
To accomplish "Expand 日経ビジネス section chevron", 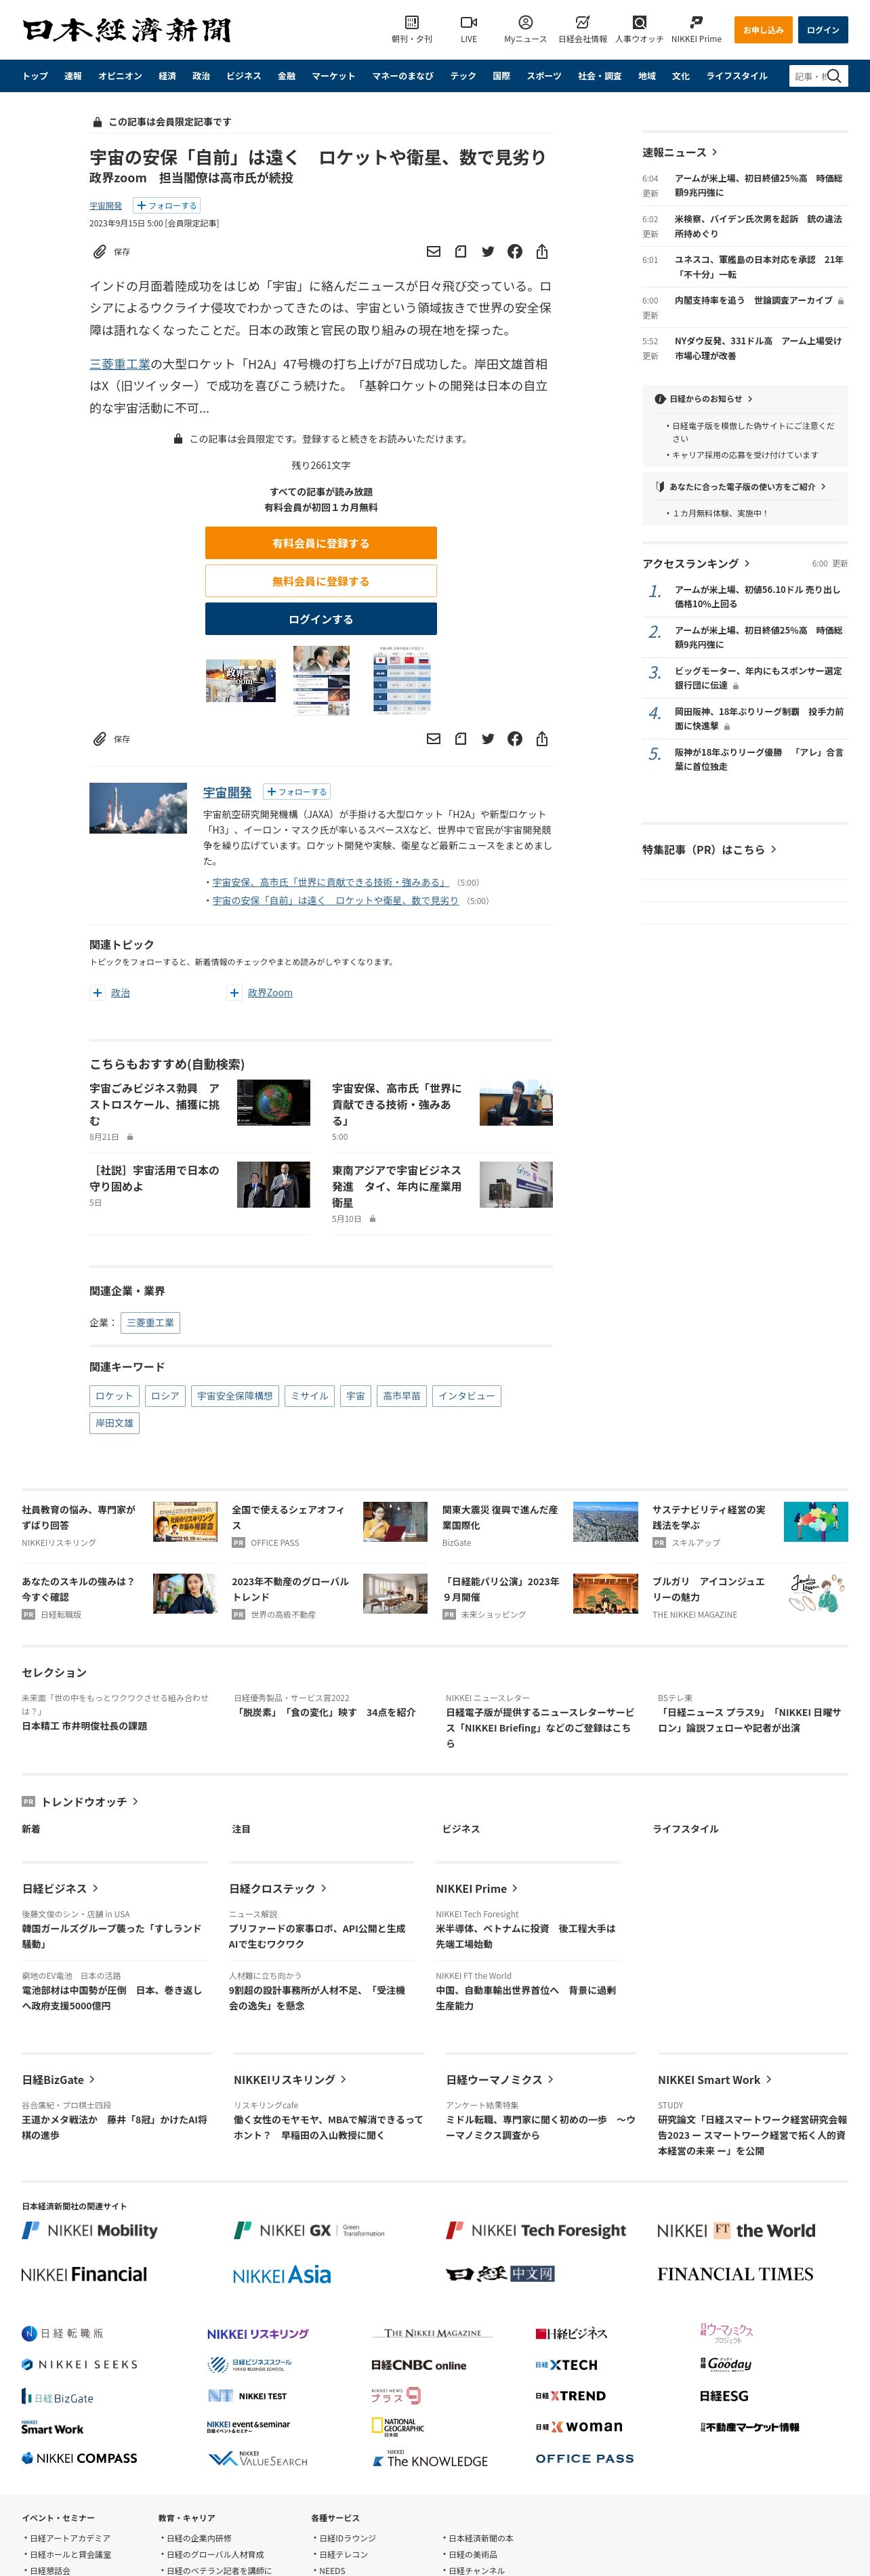I will click(x=95, y=1889).
